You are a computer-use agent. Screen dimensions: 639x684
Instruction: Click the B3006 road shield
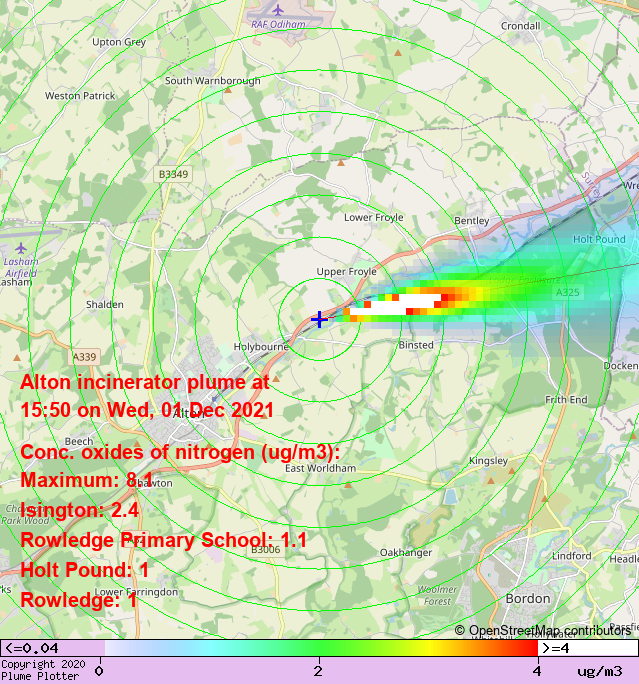click(x=265, y=550)
